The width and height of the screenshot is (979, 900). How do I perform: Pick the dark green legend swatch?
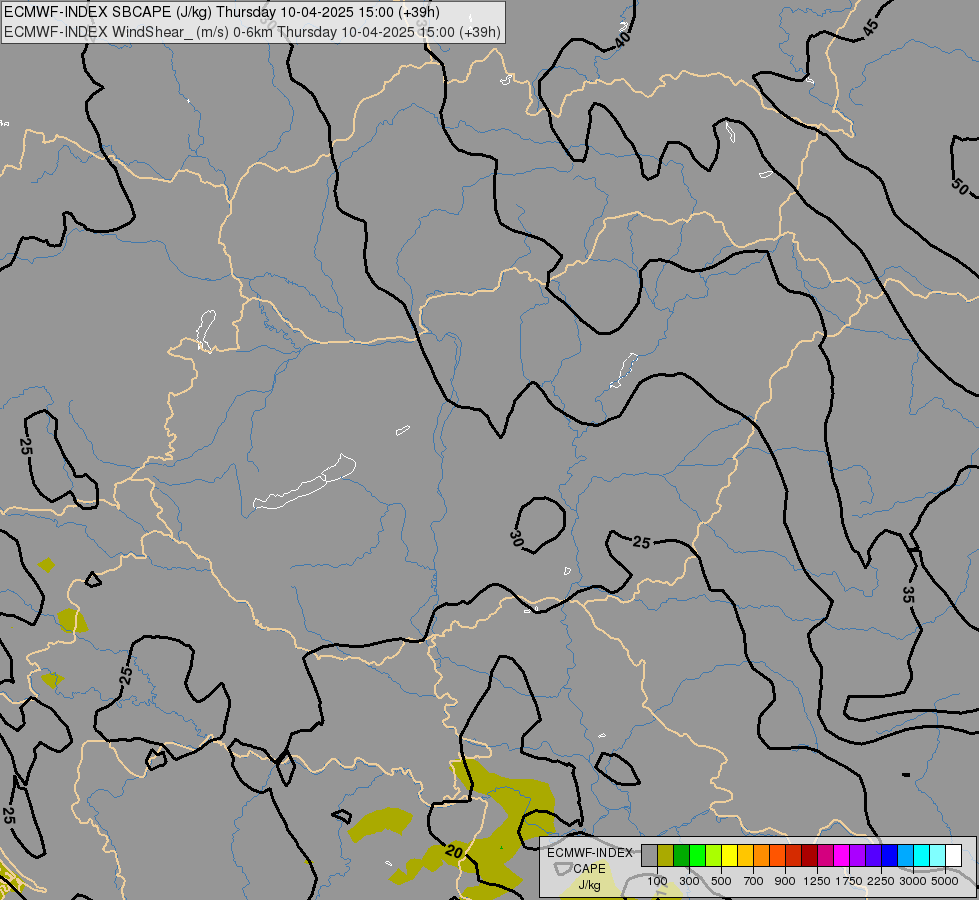pyautogui.click(x=681, y=856)
